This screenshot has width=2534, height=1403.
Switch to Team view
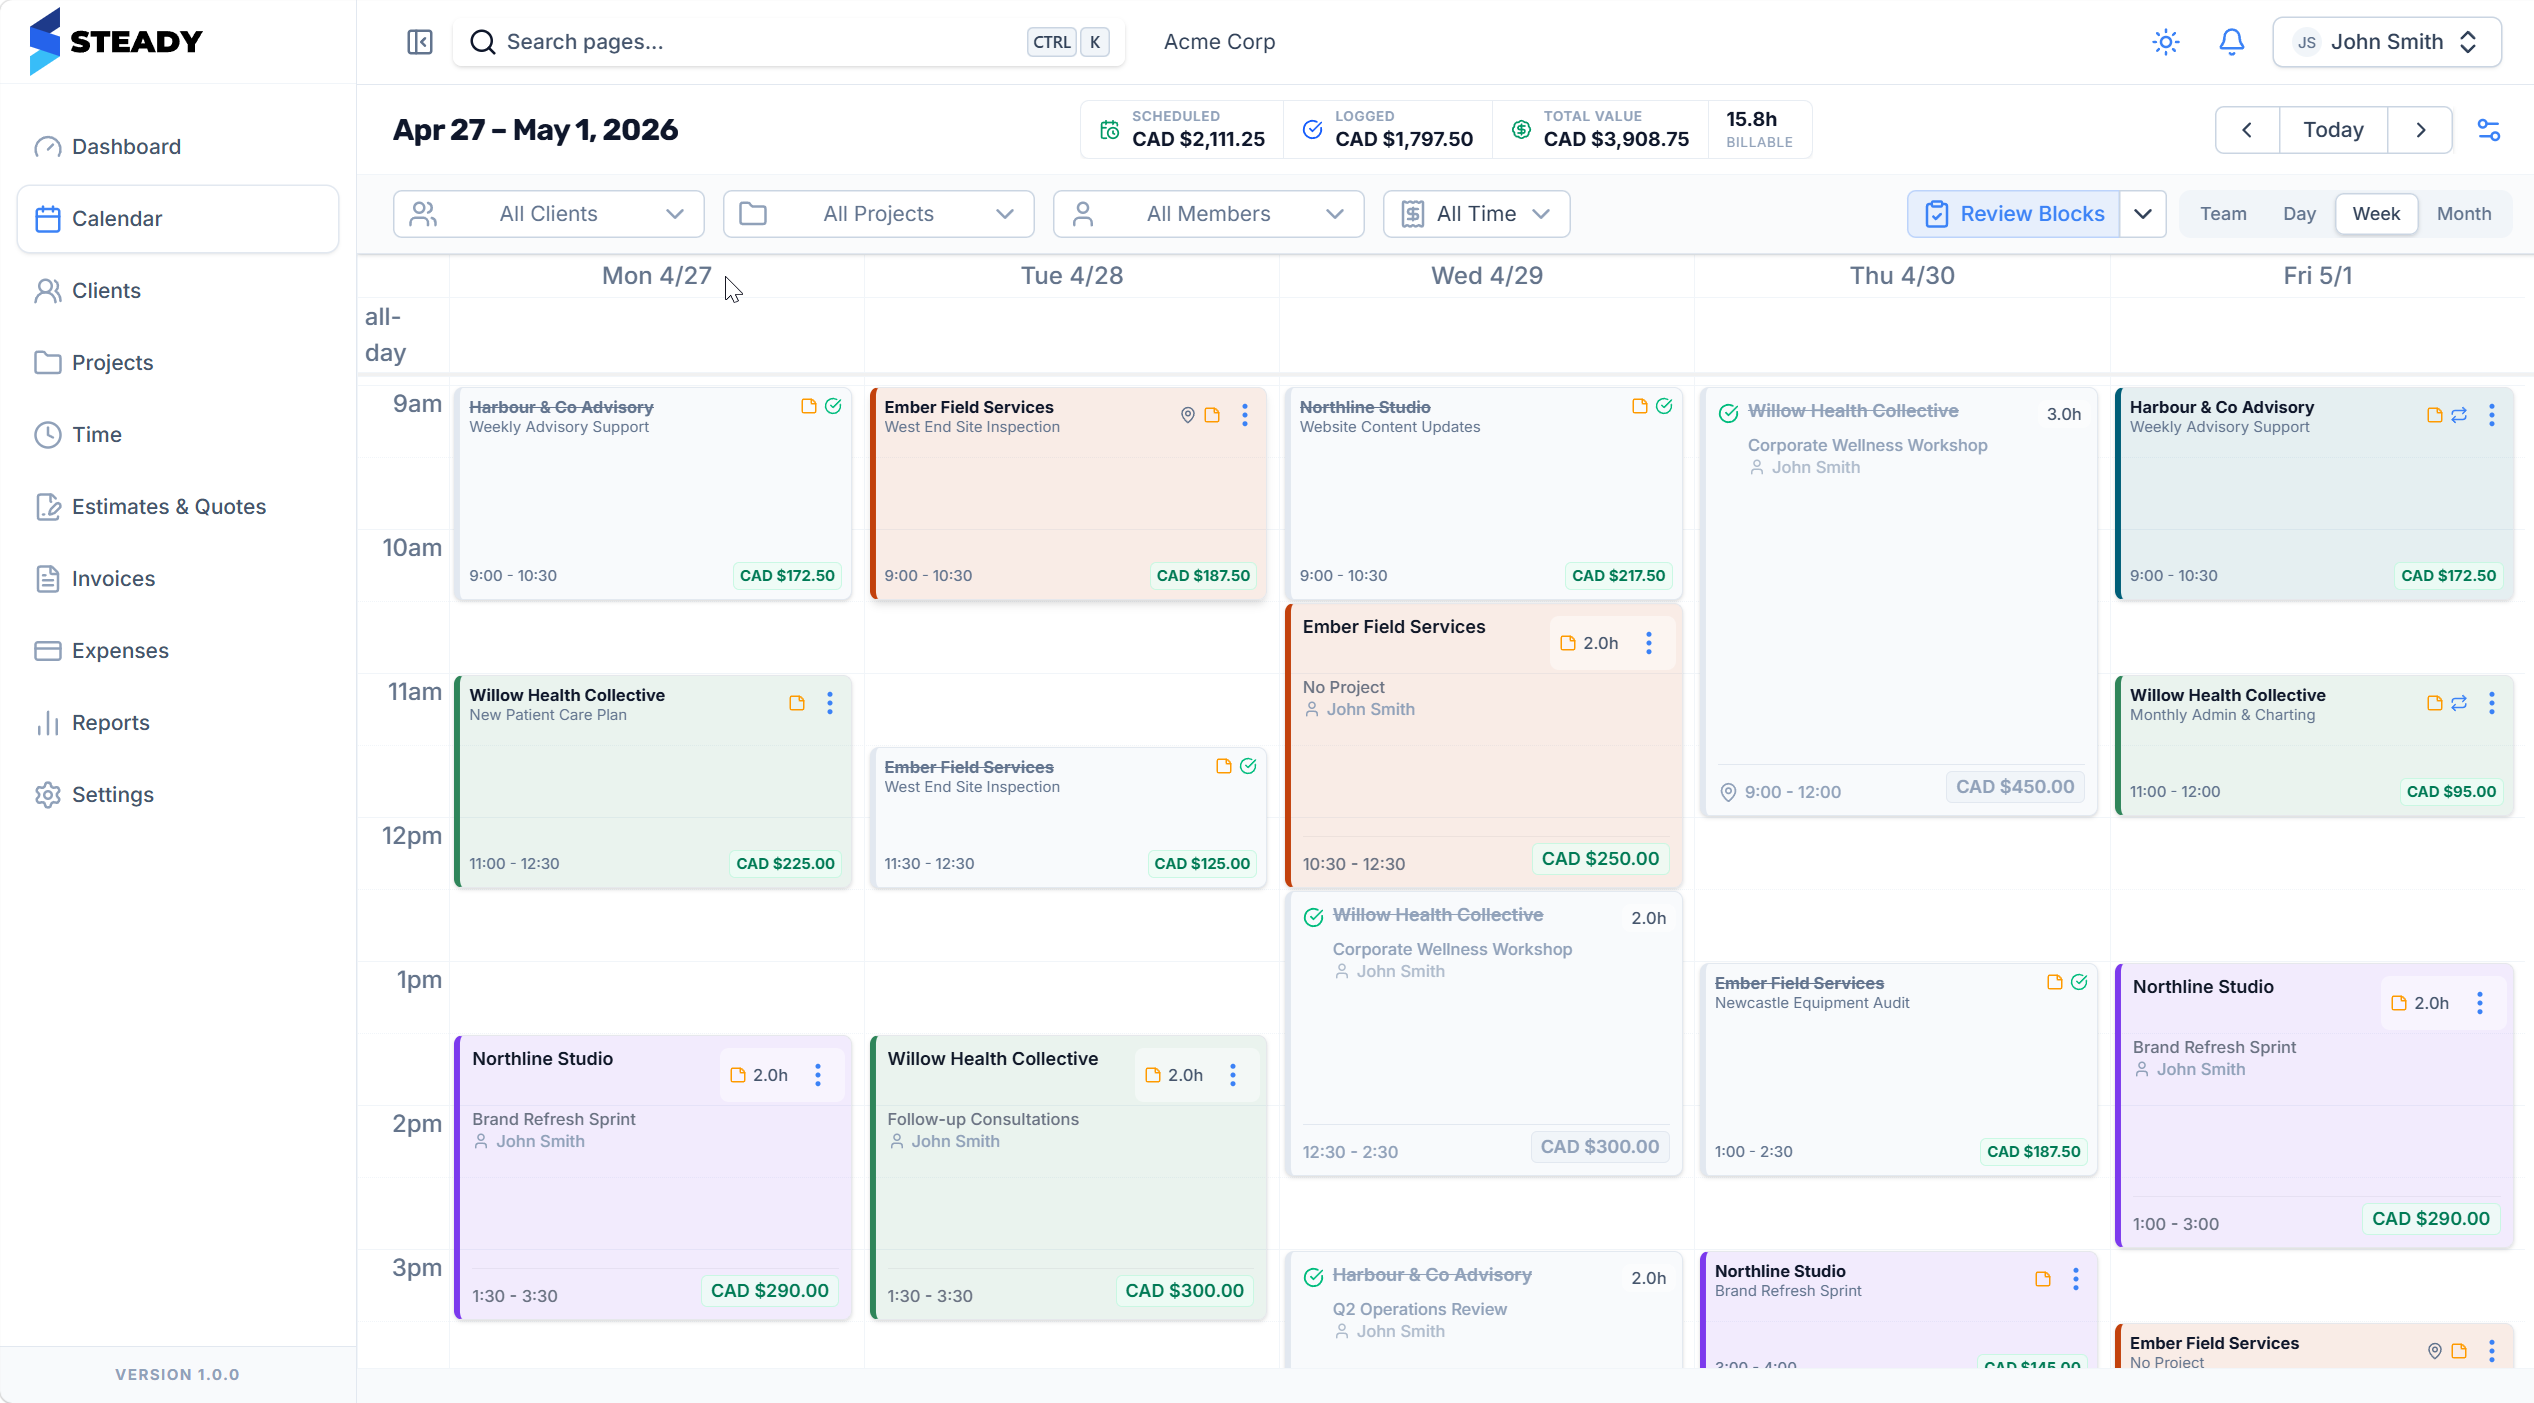click(2223, 214)
